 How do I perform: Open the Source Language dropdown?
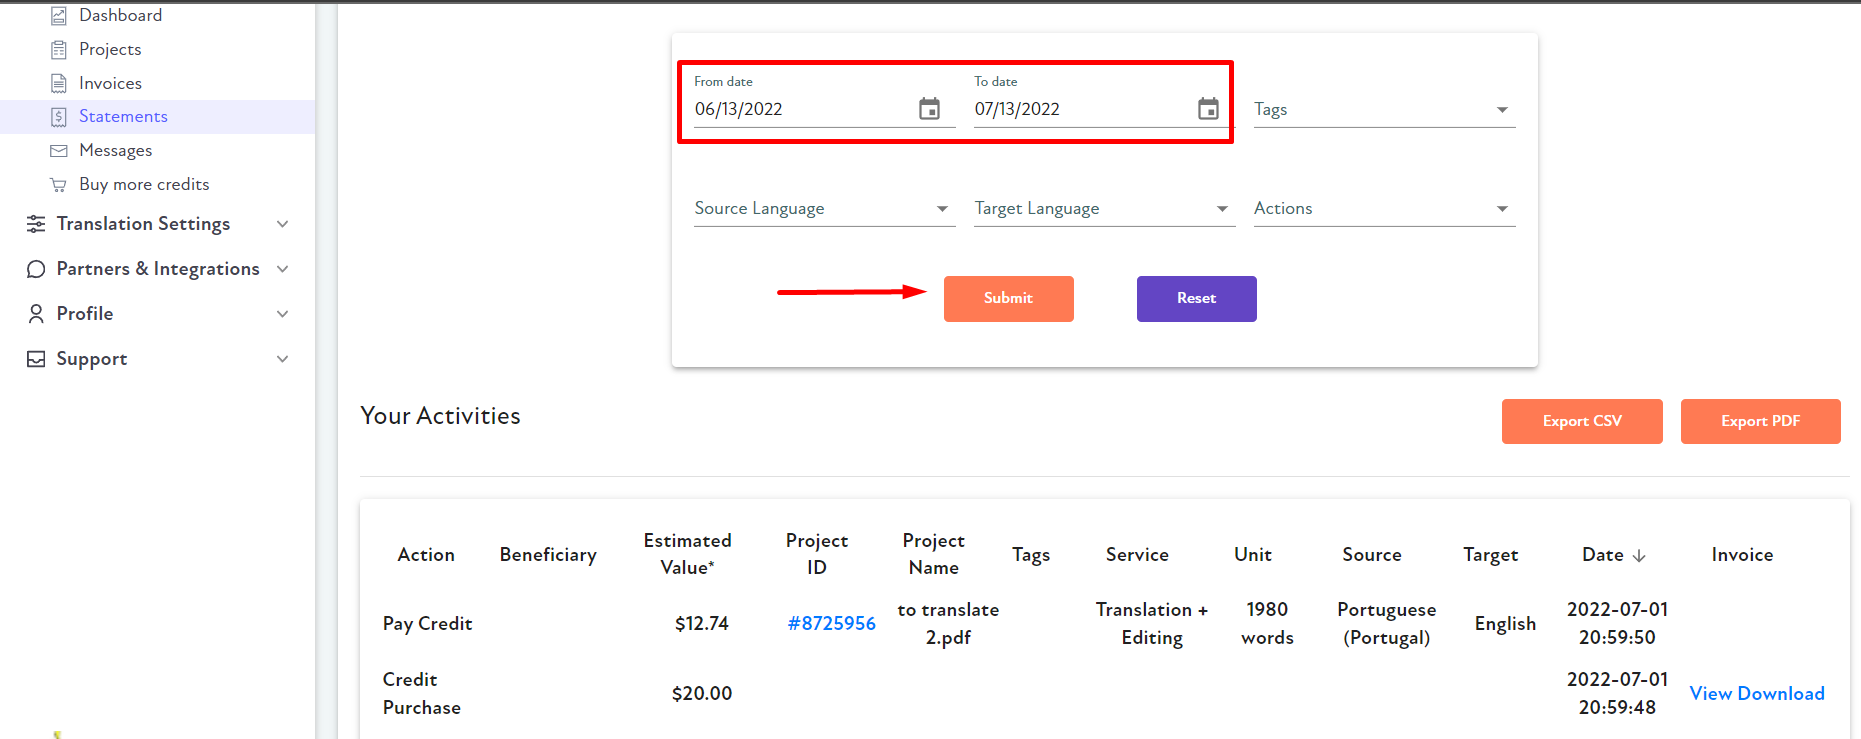(823, 209)
